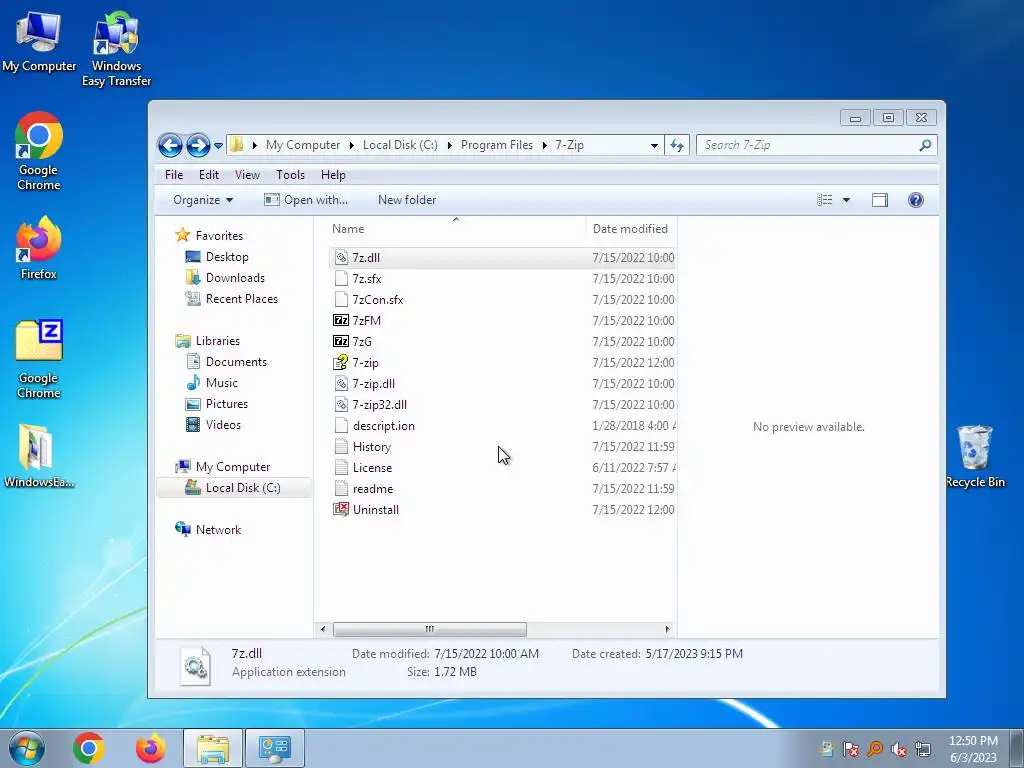Click the muted volume tray icon
This screenshot has height=768, width=1024.
pos(899,749)
